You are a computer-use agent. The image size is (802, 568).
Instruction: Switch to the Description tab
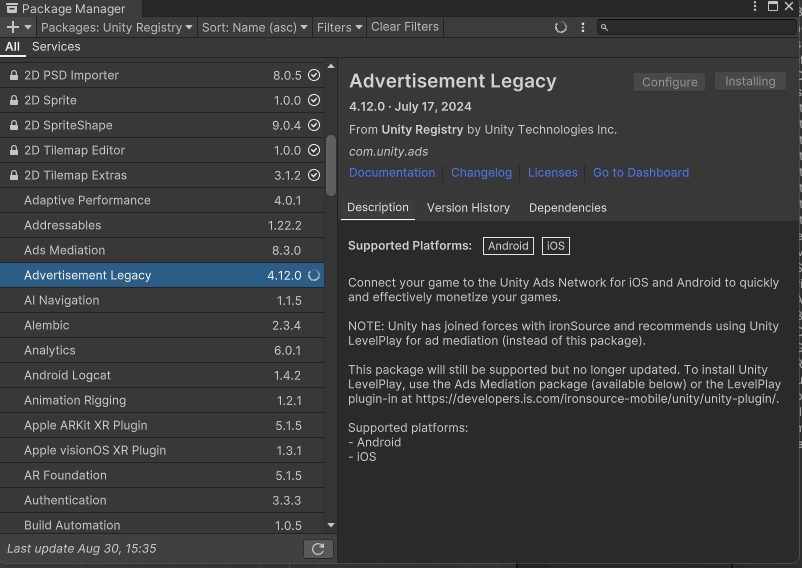378,208
